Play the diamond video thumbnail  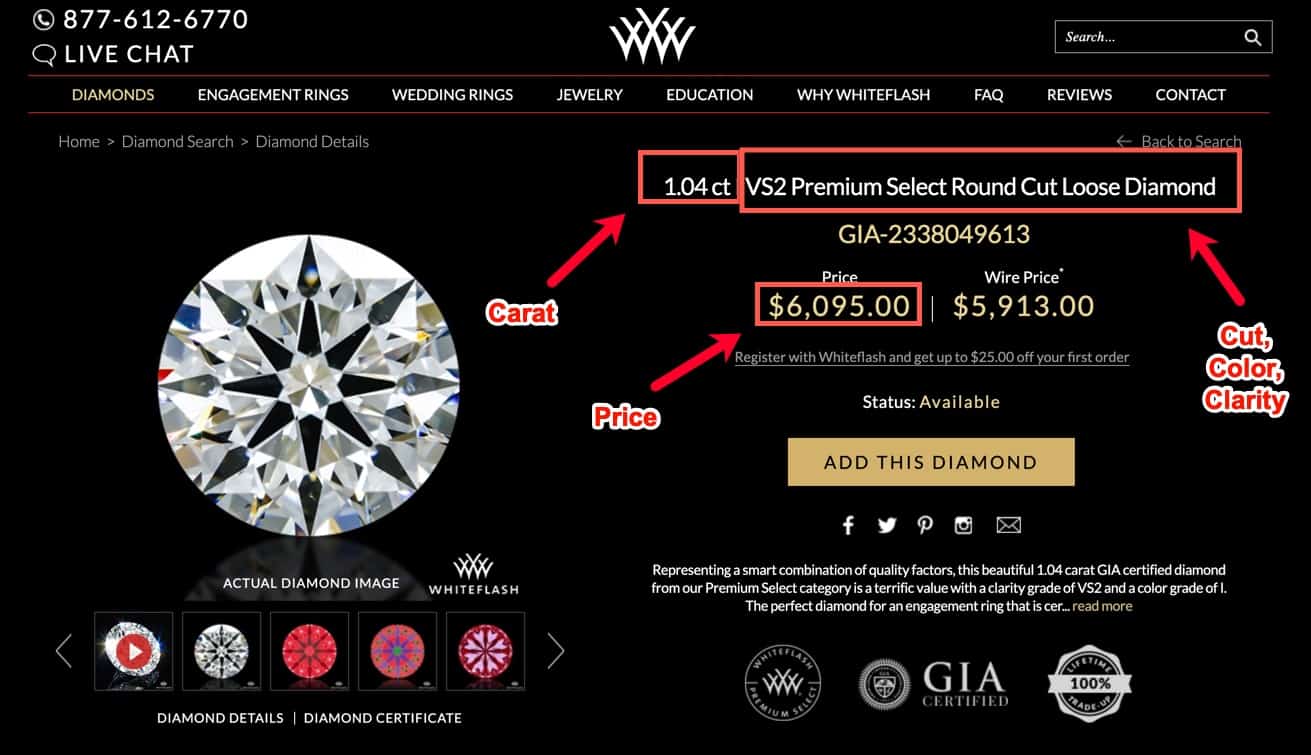[133, 650]
